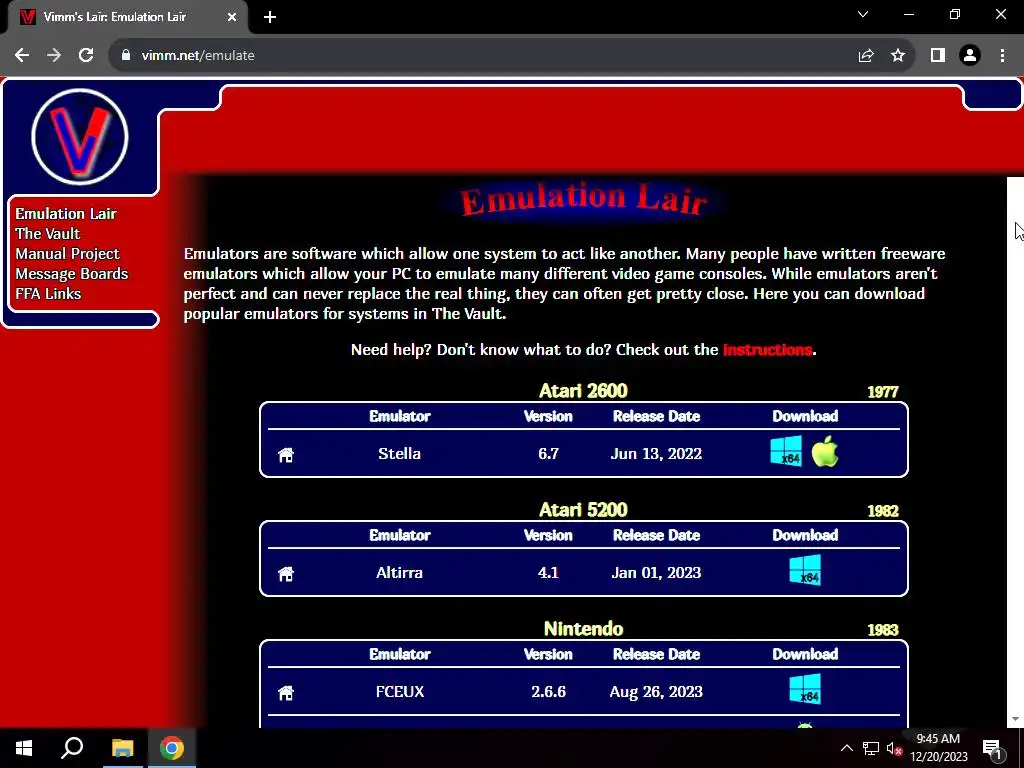Open Chrome side panel
Screen dimensions: 1024x768
coord(938,56)
